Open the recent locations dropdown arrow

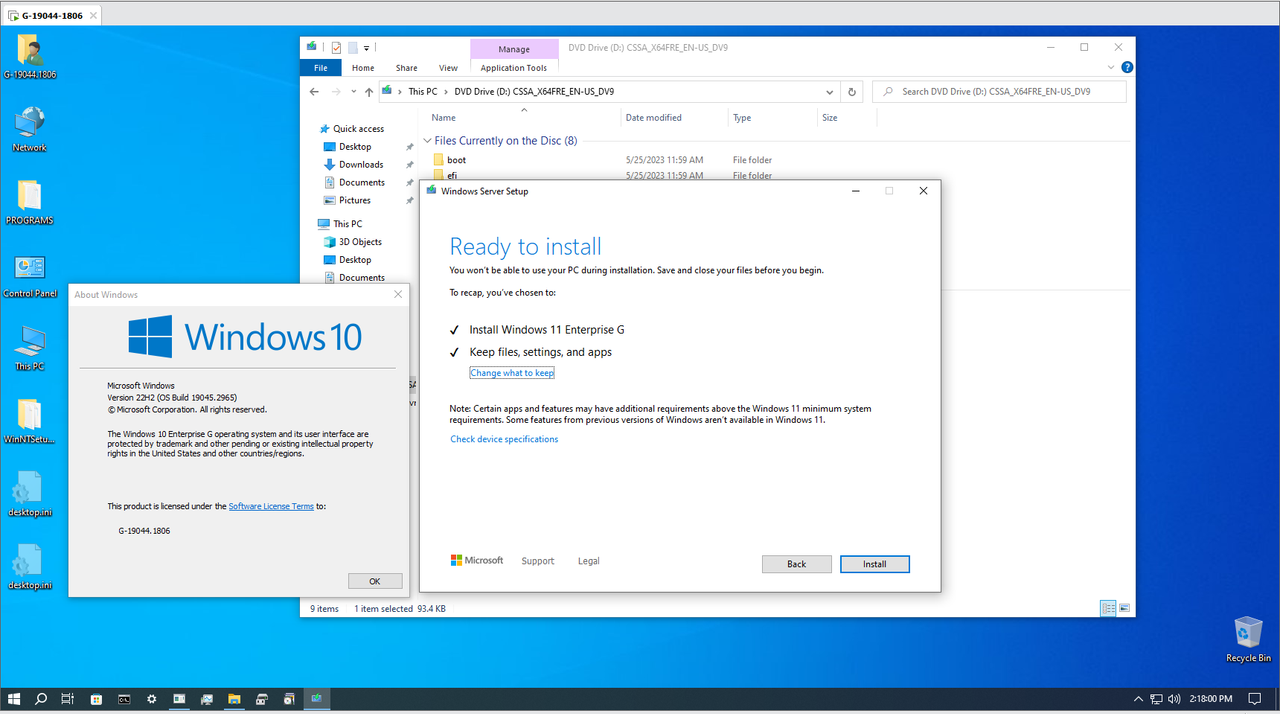[x=354, y=92]
